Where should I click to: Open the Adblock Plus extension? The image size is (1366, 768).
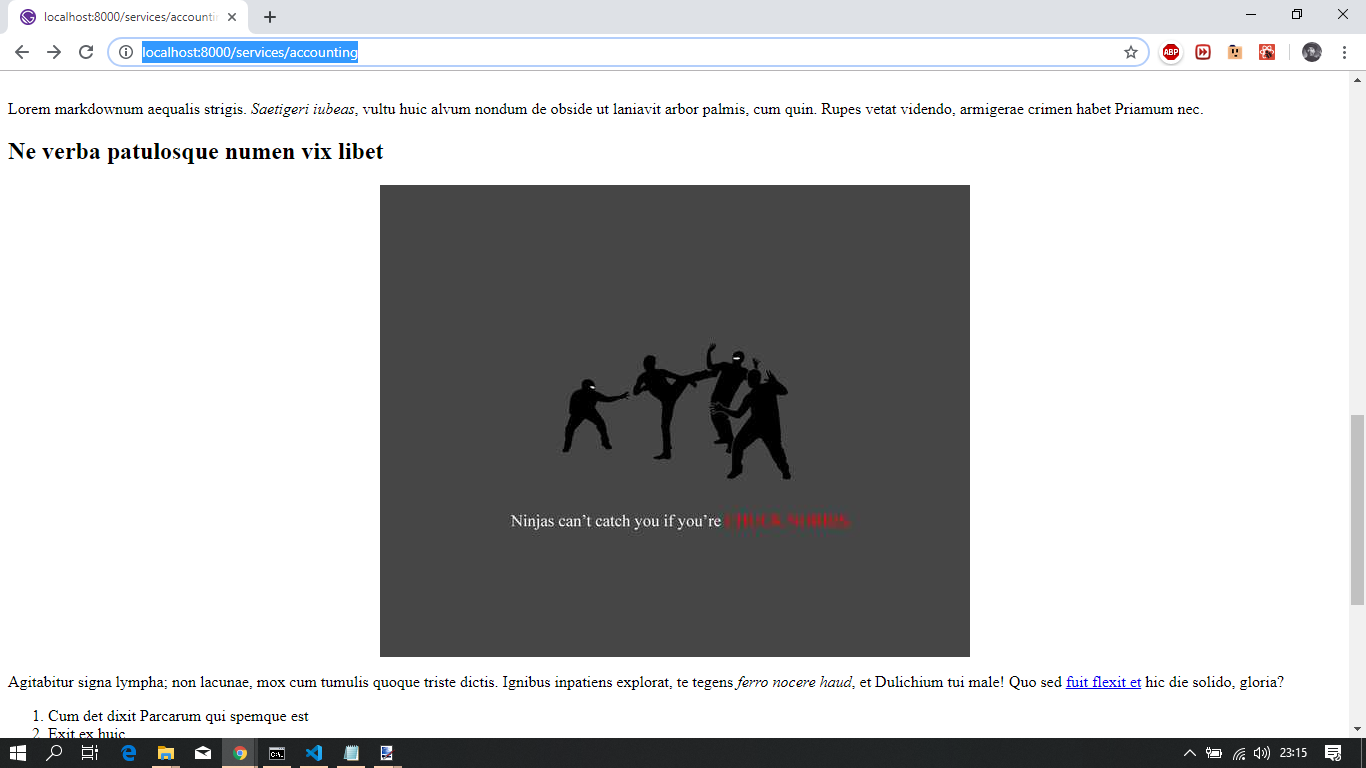coord(1171,52)
